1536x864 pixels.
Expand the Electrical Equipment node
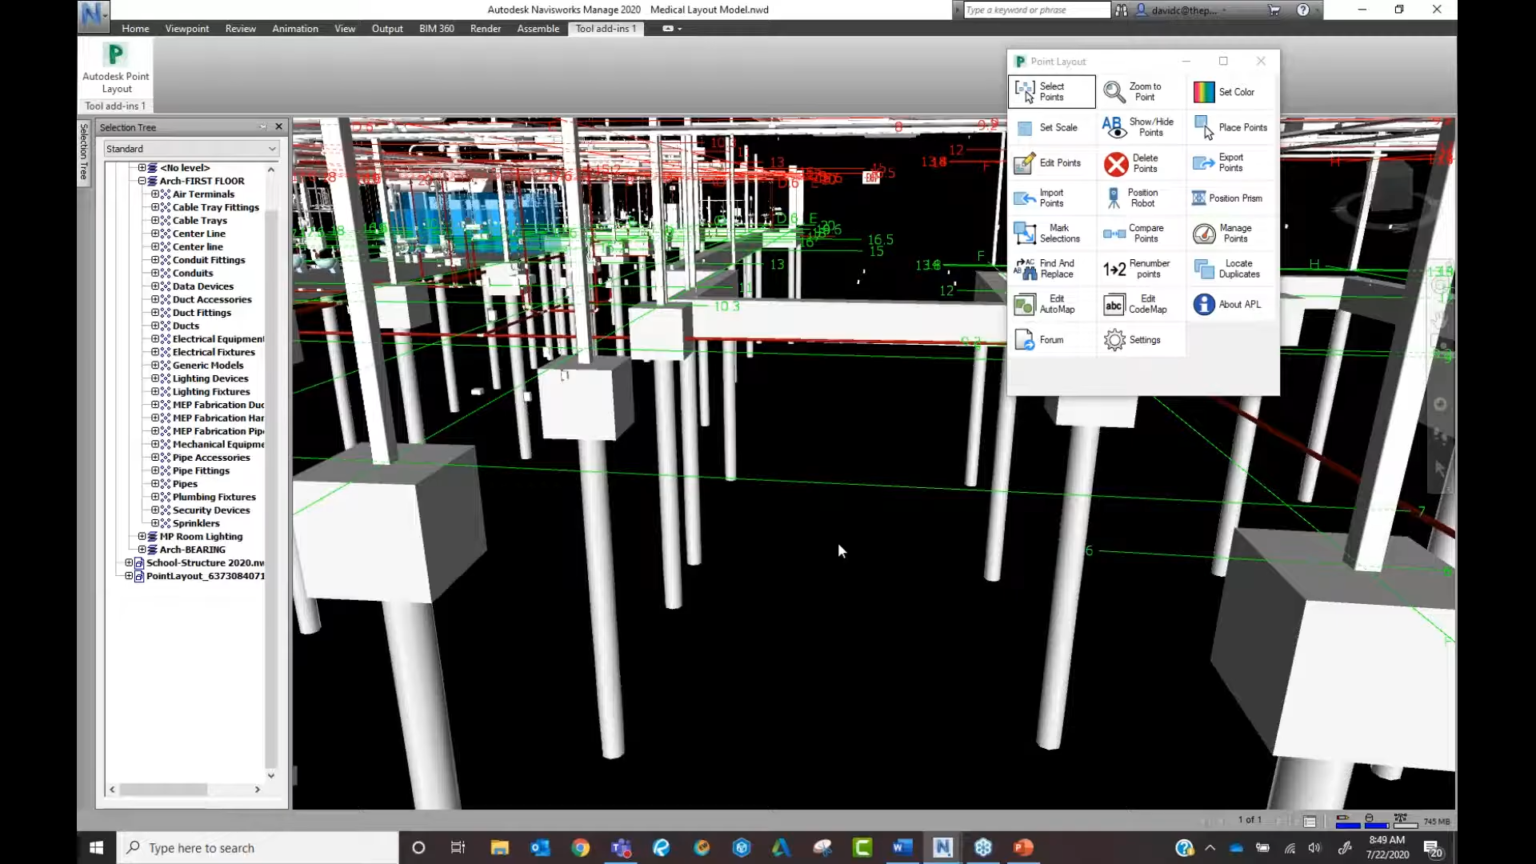coord(155,339)
